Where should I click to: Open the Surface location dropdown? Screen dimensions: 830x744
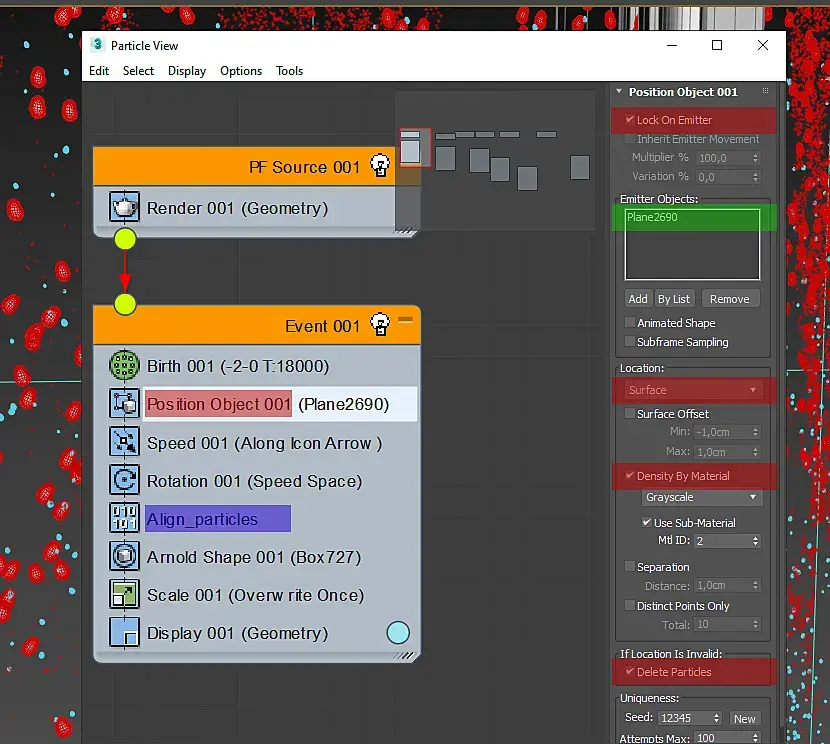693,390
